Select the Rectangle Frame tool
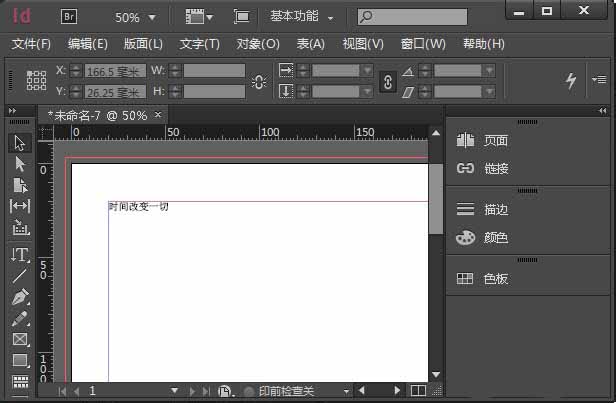The image size is (616, 403). pos(20,339)
